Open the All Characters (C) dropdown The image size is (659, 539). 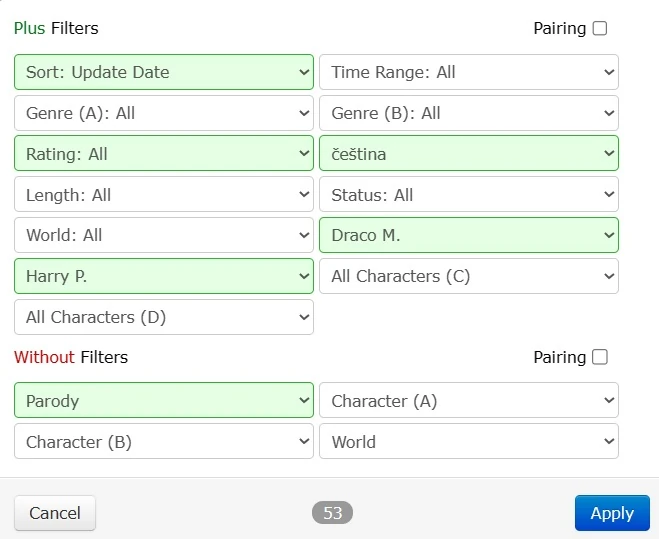coord(469,276)
